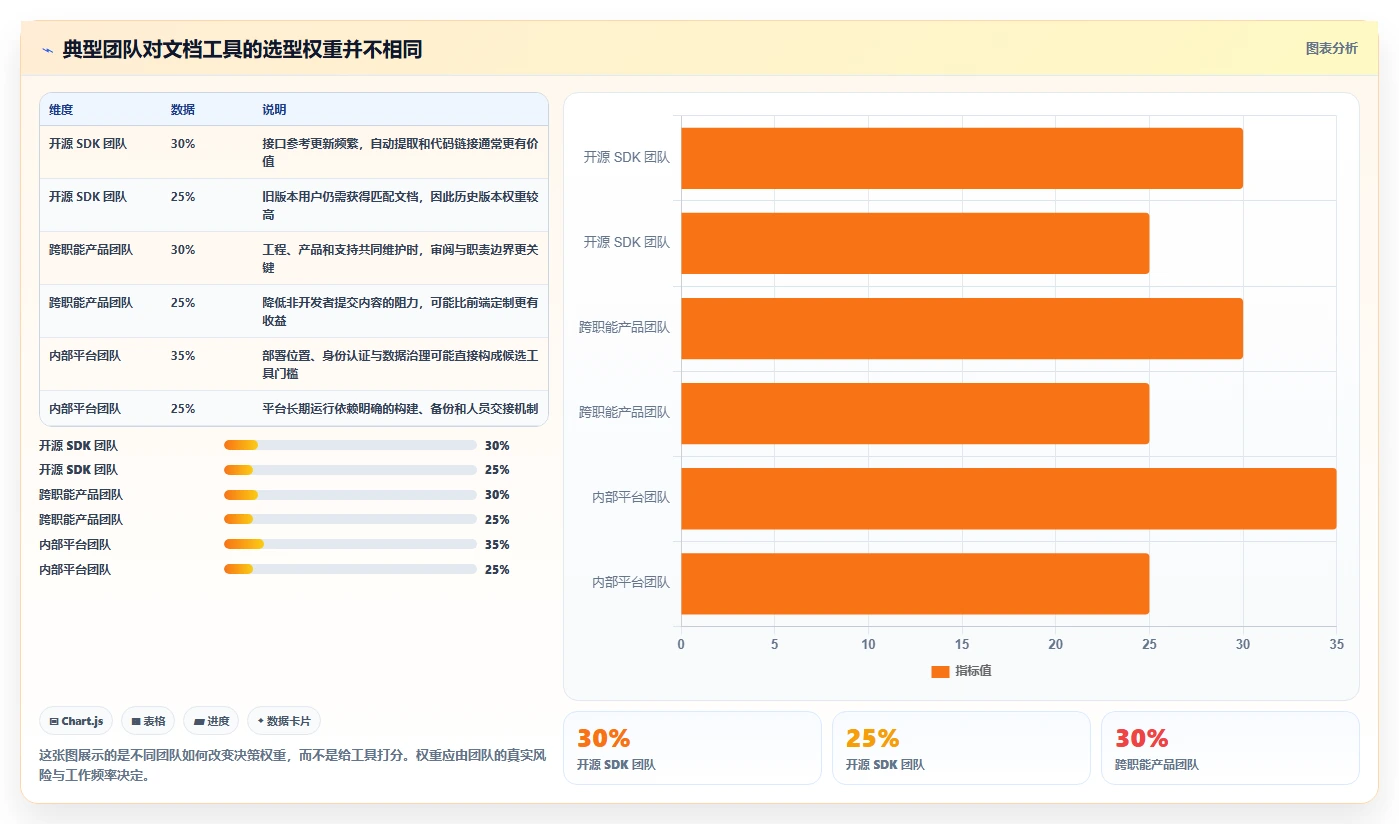
Task: Click the 跨职能产品团队 30% progress bar
Action: point(350,495)
